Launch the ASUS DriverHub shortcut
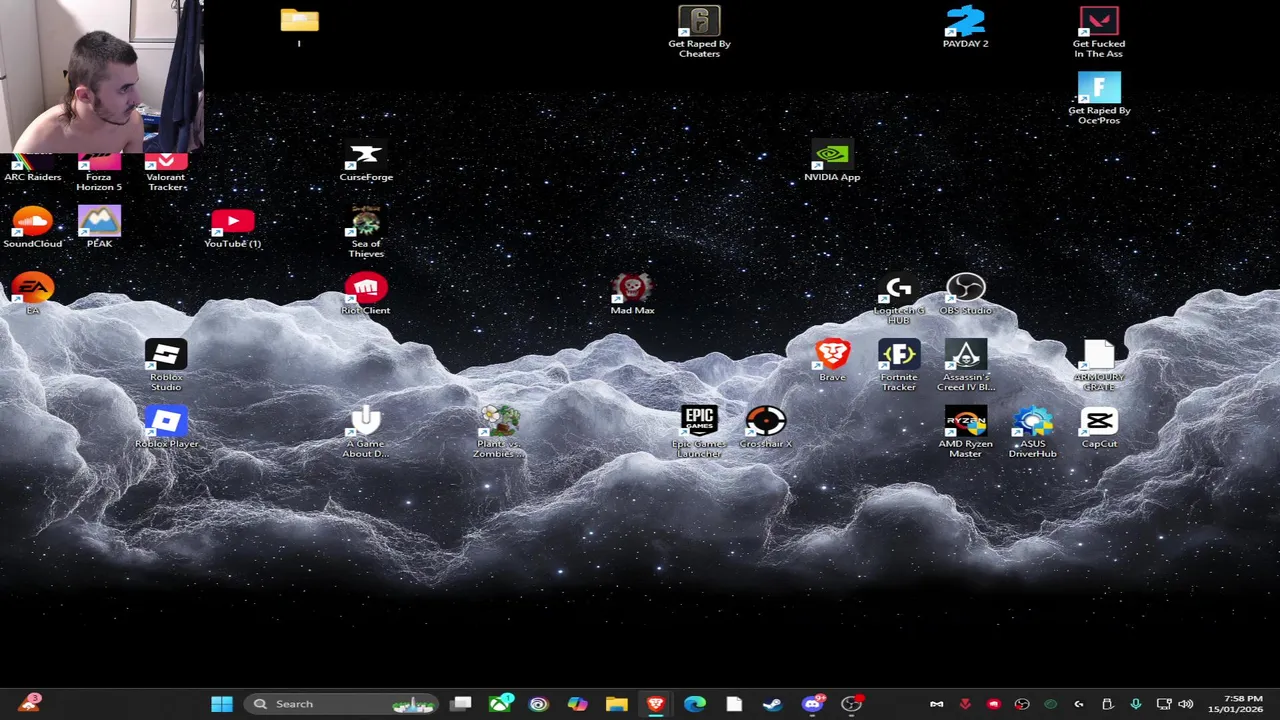Screen dimensions: 1280x720 click(x=1032, y=432)
